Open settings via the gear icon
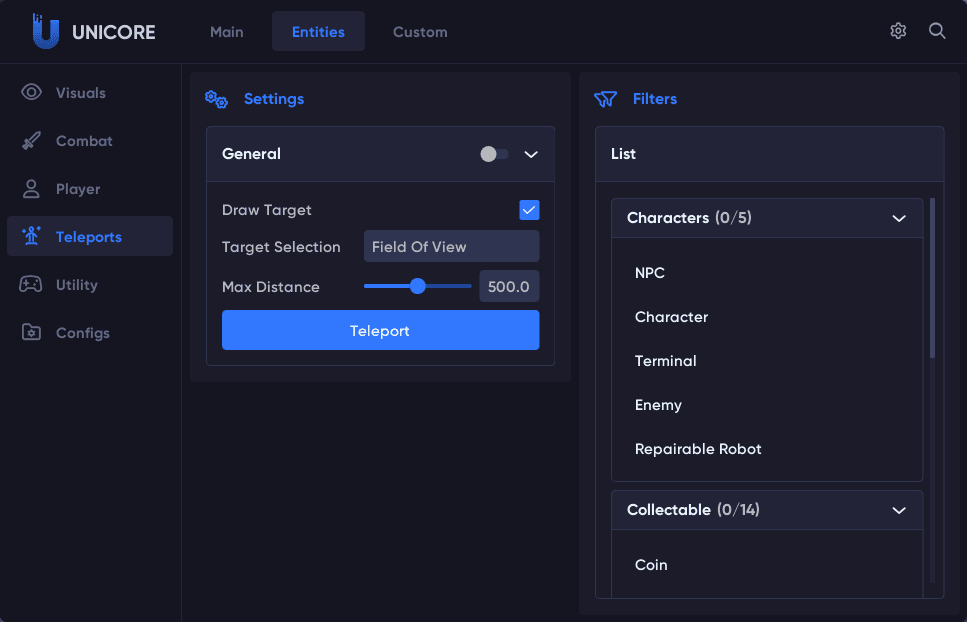 coord(898,31)
